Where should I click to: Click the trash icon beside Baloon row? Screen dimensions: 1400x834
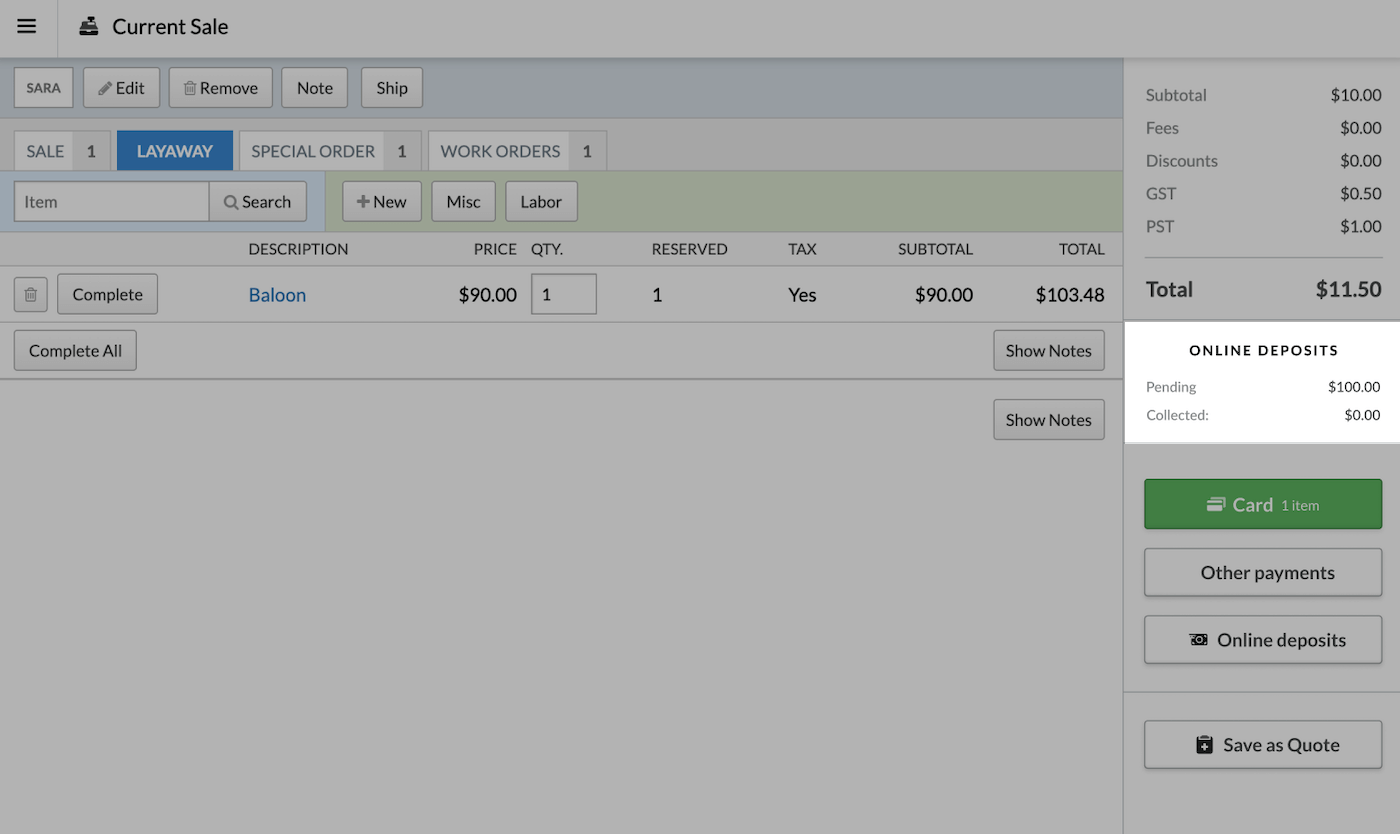coord(31,295)
